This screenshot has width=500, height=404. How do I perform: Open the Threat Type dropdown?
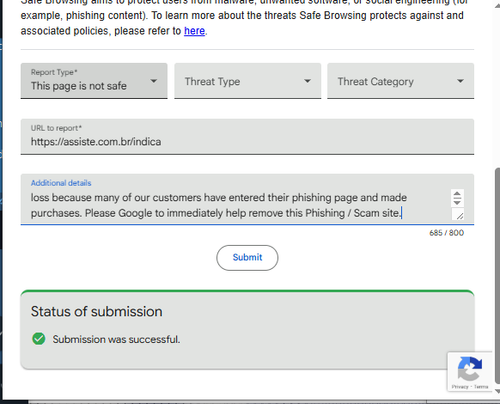[248, 81]
